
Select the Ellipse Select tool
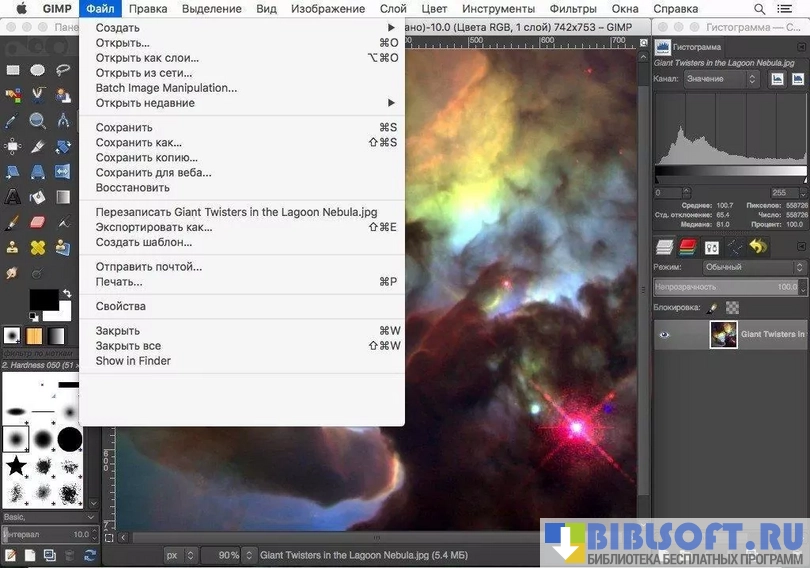[x=38, y=70]
